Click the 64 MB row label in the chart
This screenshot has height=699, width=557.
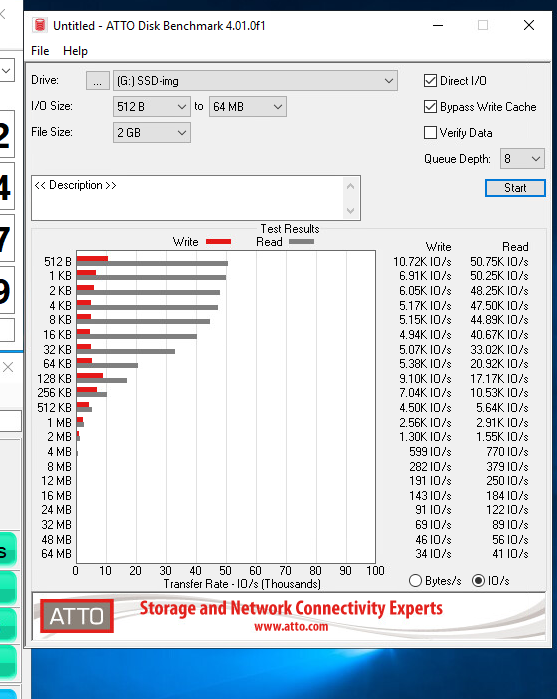coord(57,554)
